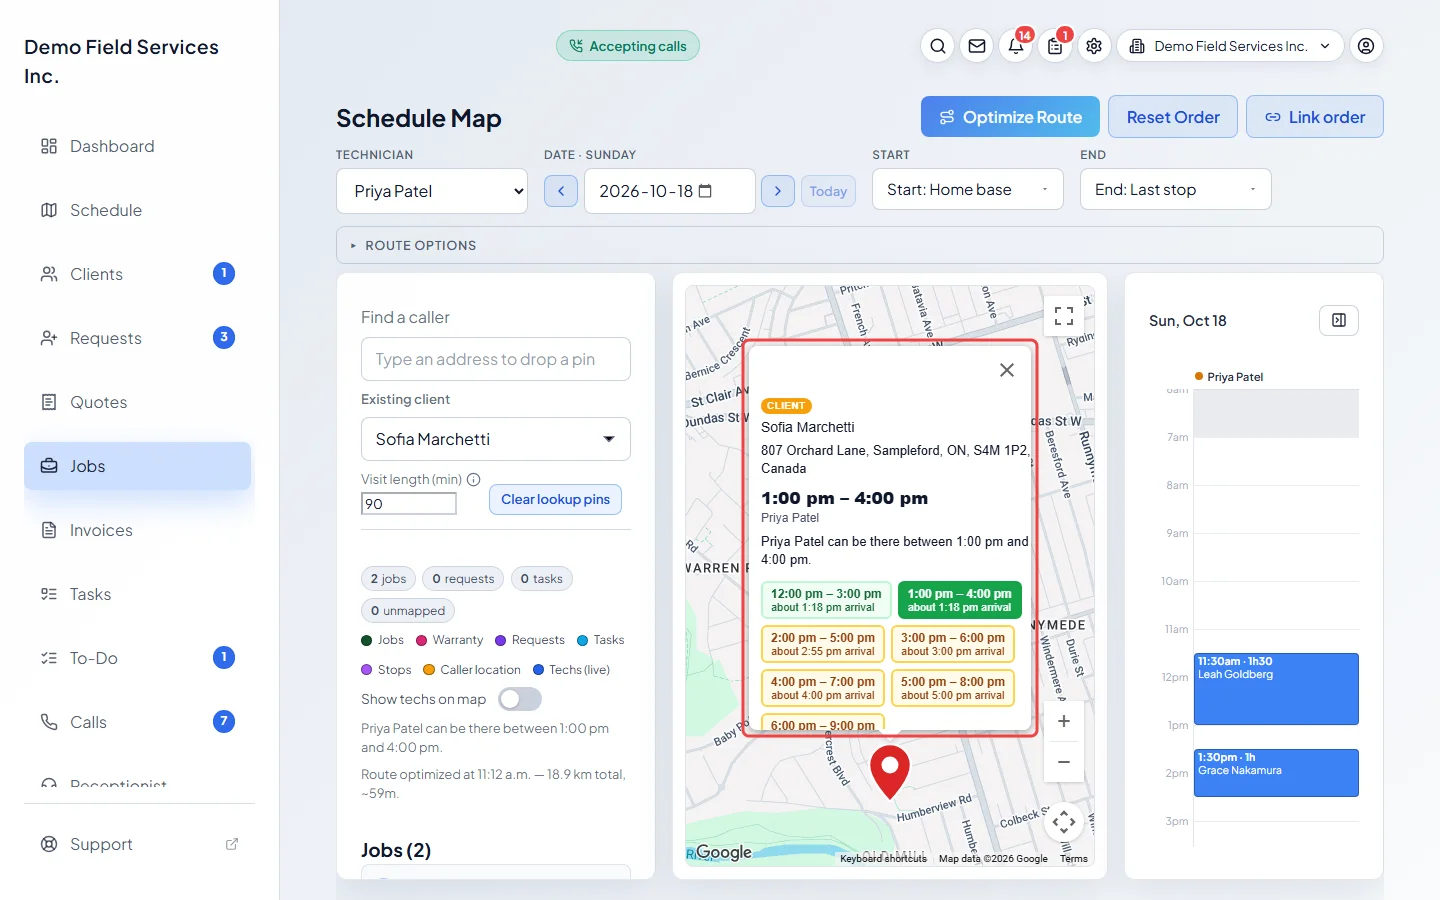Open Invoices in the sidebar
This screenshot has width=1440, height=900.
[138, 530]
